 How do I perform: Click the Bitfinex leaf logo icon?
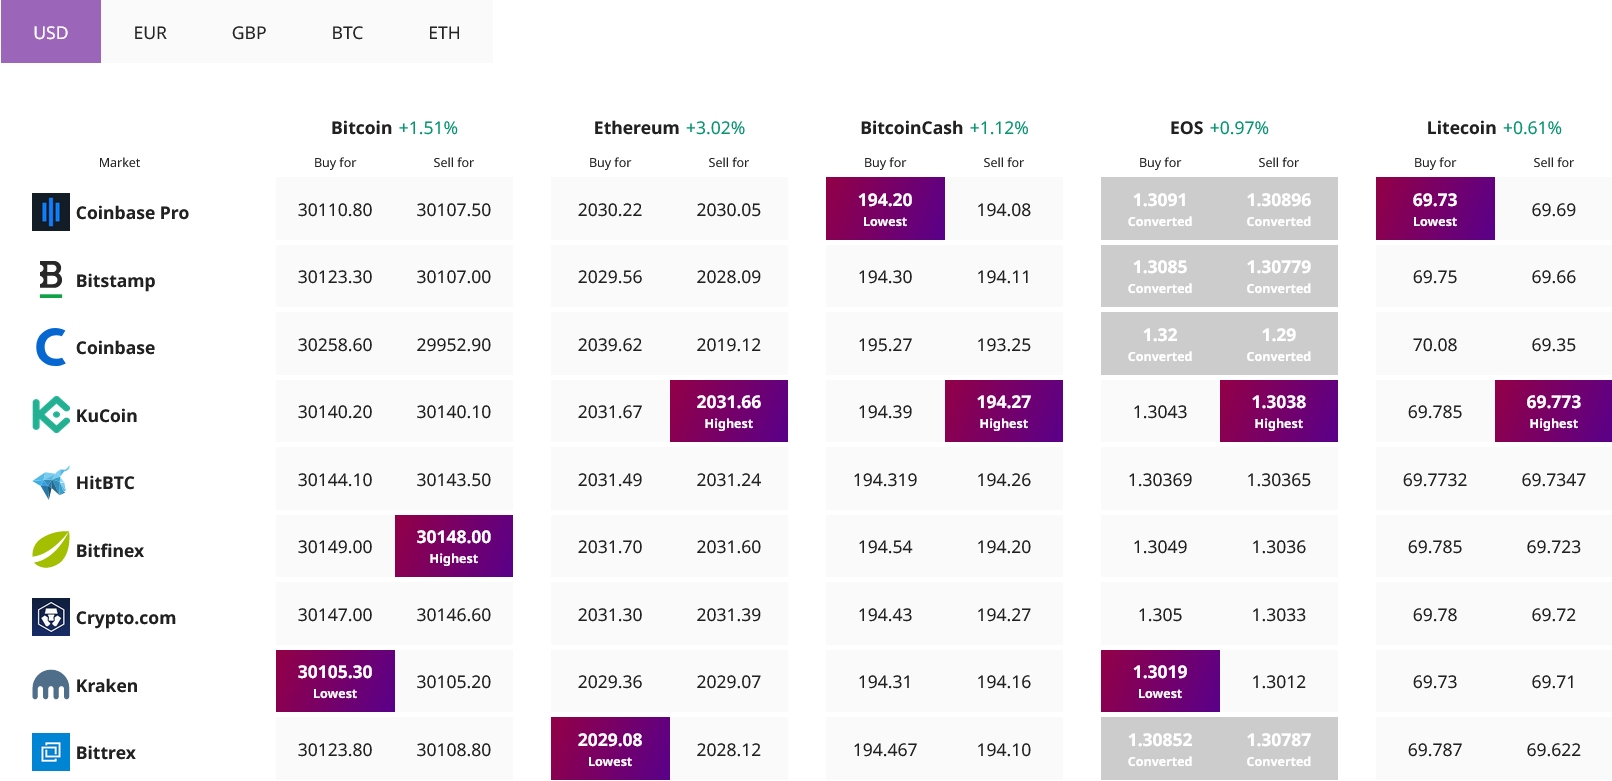pos(51,550)
